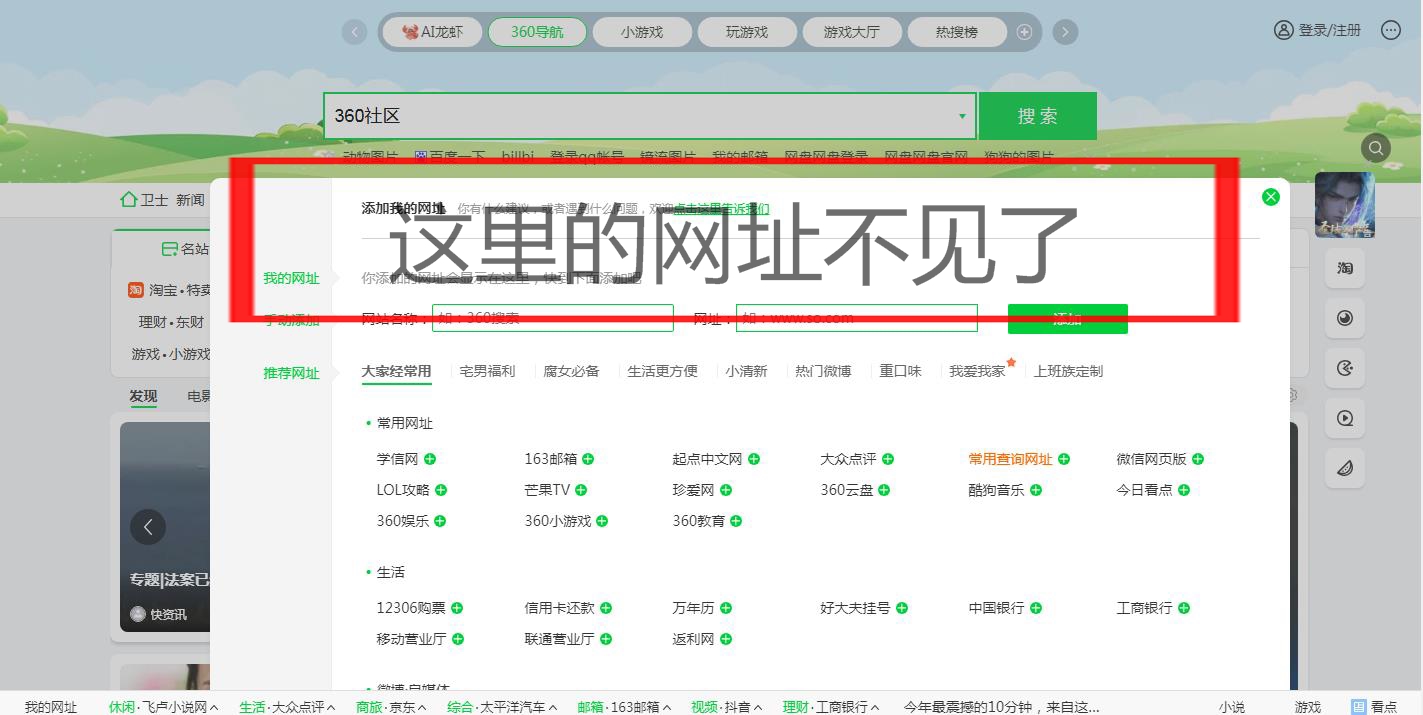
Task: Add 学信网 with its green plus icon
Action: point(430,459)
